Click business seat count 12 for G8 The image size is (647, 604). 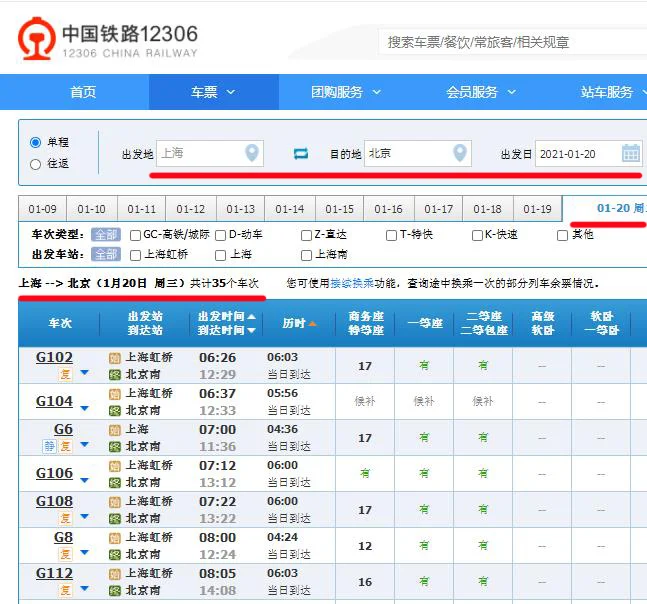click(365, 546)
